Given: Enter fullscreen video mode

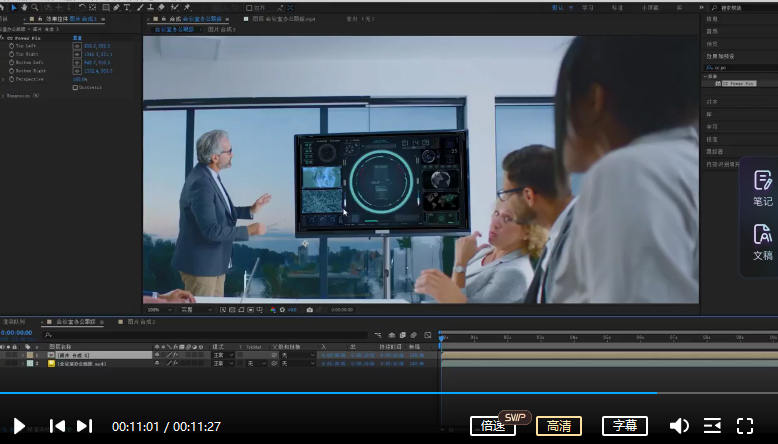Looking at the screenshot, I should pyautogui.click(x=745, y=426).
